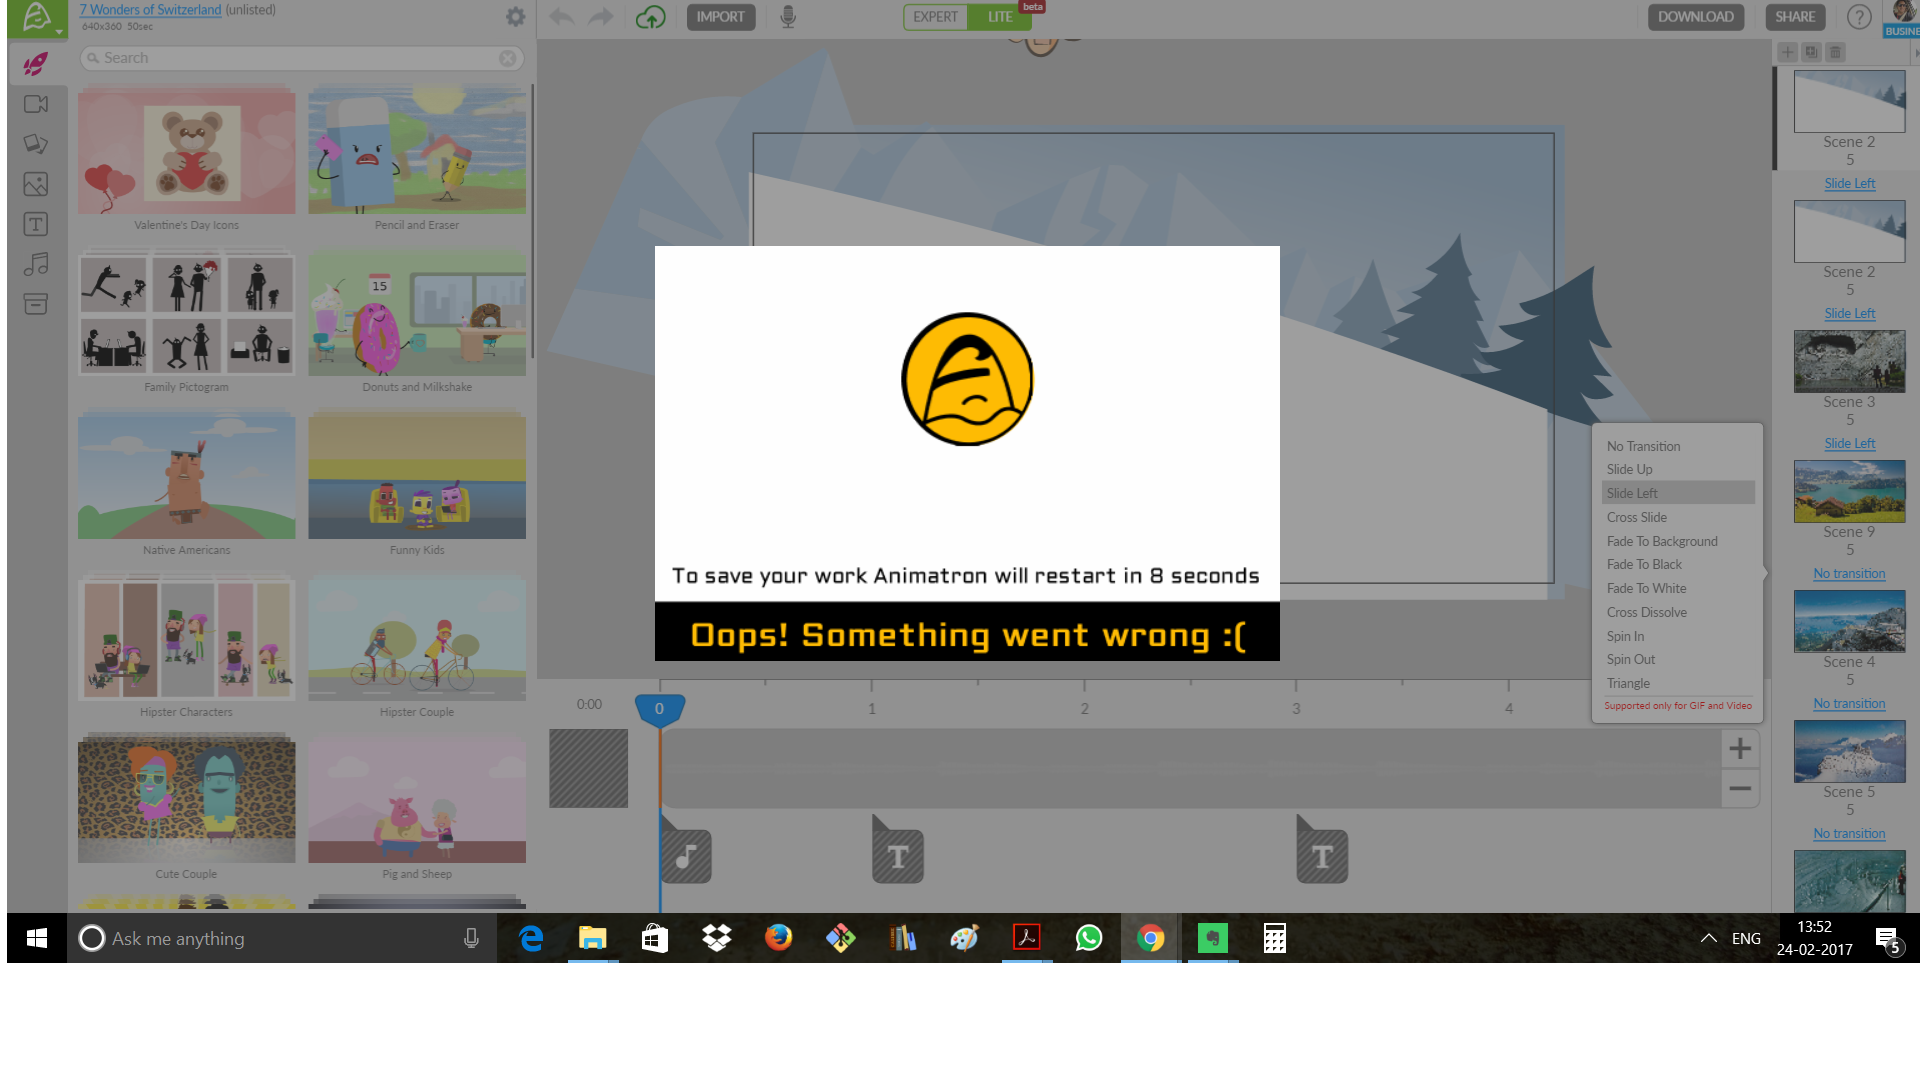Open the help question mark

coord(1859,17)
